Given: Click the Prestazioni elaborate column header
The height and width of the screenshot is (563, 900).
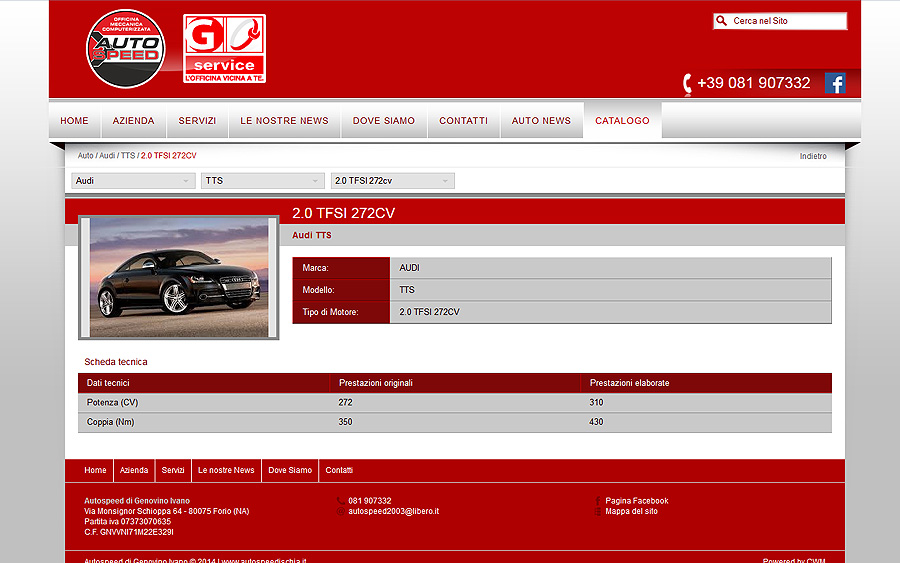Looking at the screenshot, I should coord(630,383).
